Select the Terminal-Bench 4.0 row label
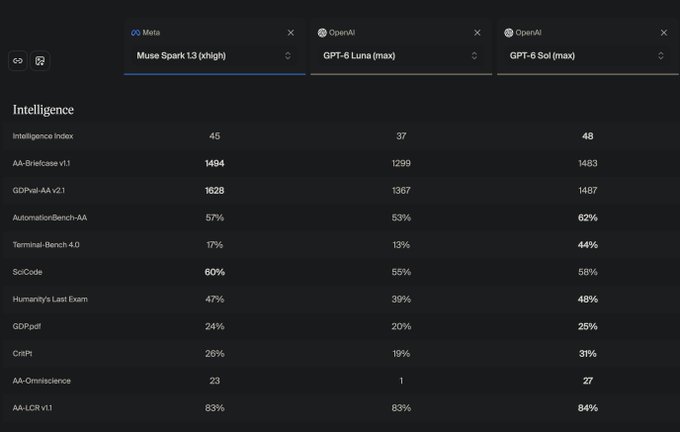Image resolution: width=680 pixels, height=432 pixels. pyautogui.click(x=46, y=245)
